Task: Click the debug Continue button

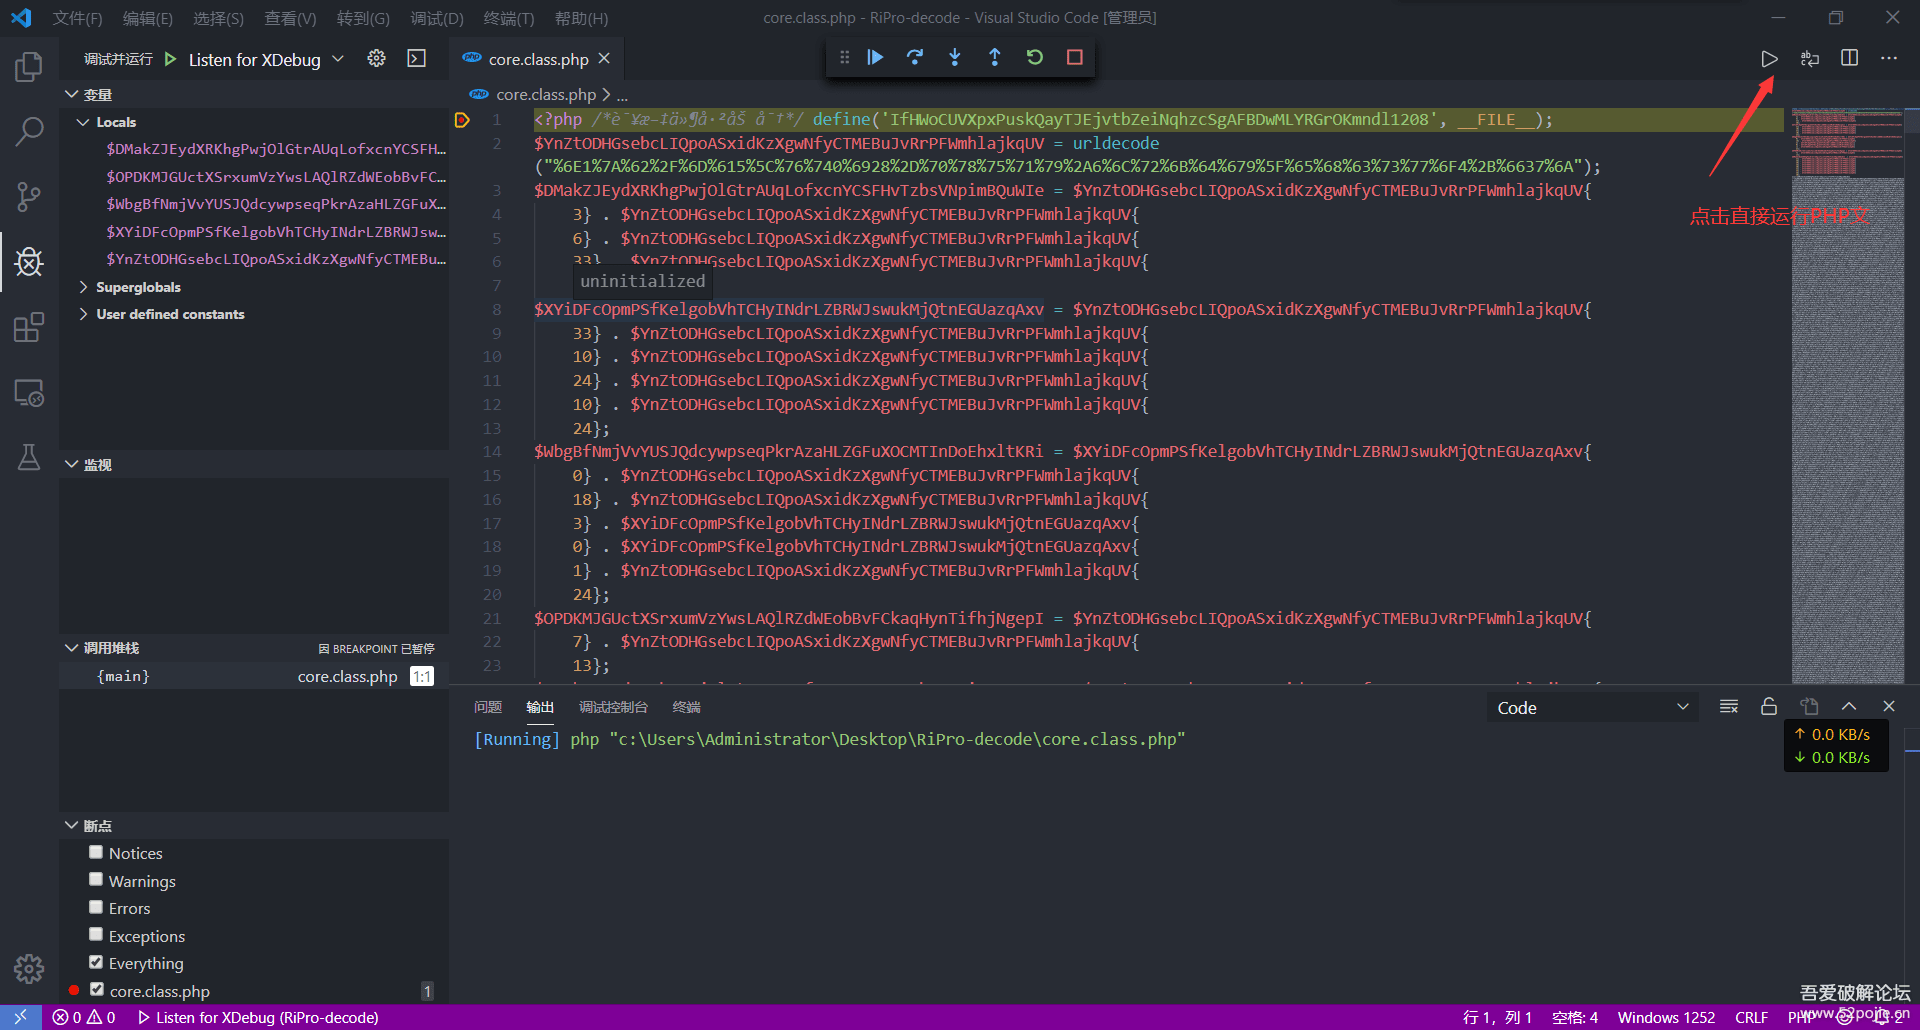Action: [x=875, y=58]
